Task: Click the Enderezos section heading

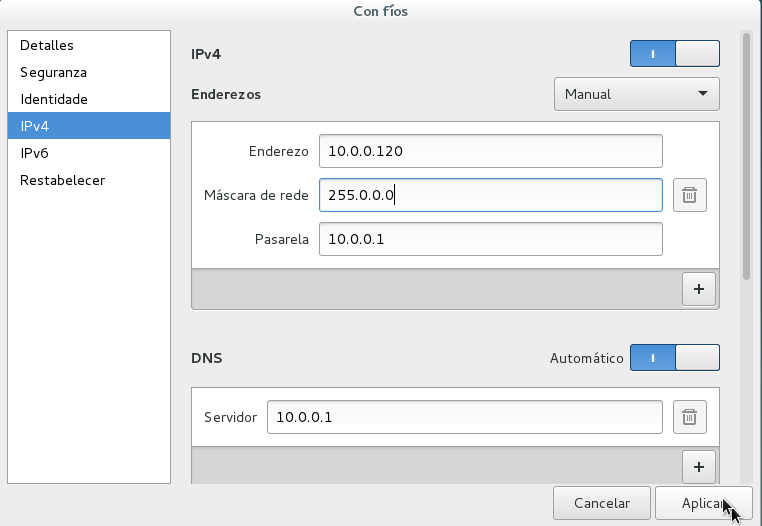Action: pos(226,94)
